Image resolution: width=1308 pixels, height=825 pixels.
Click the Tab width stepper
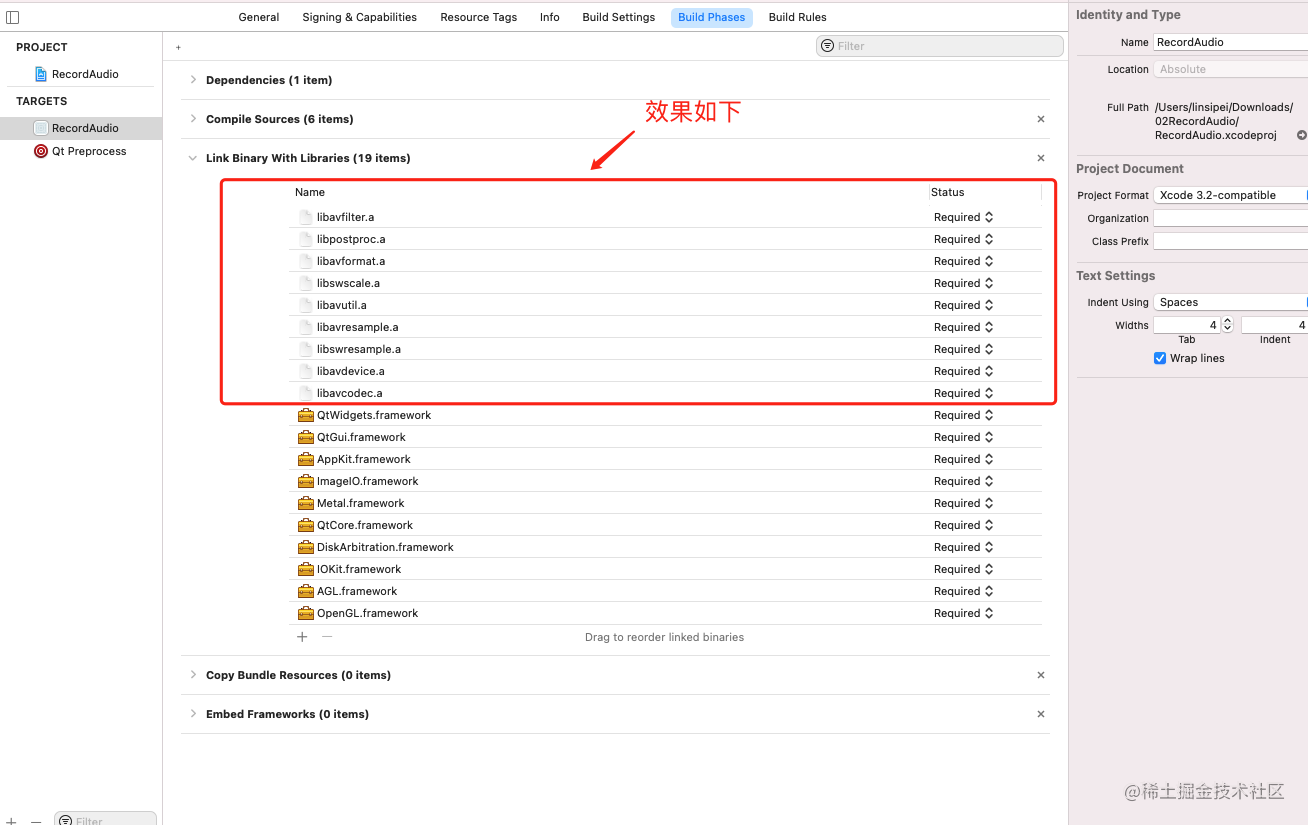click(1228, 325)
